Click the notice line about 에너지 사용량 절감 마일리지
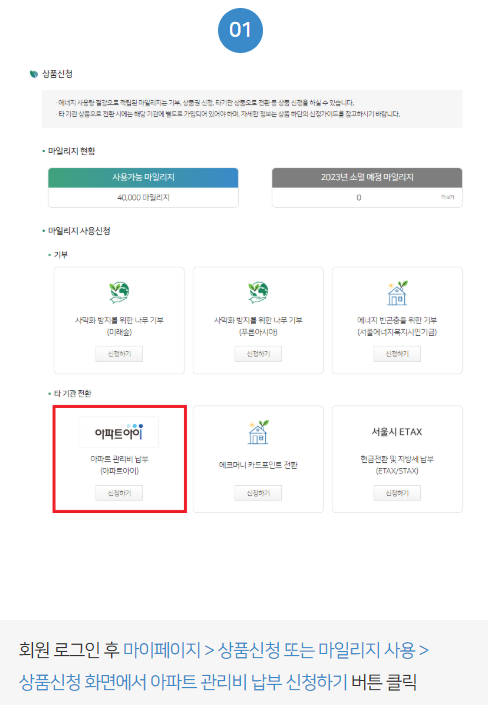This screenshot has height=705, width=488. [205, 103]
